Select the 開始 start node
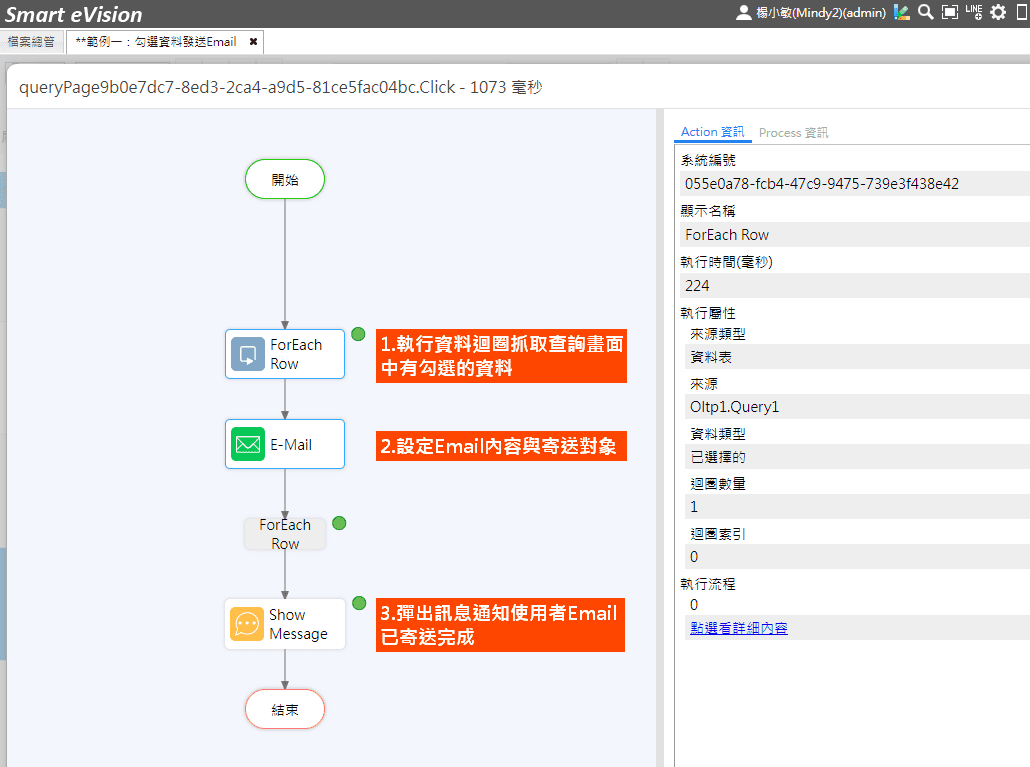The width and height of the screenshot is (1030, 767). [x=285, y=179]
